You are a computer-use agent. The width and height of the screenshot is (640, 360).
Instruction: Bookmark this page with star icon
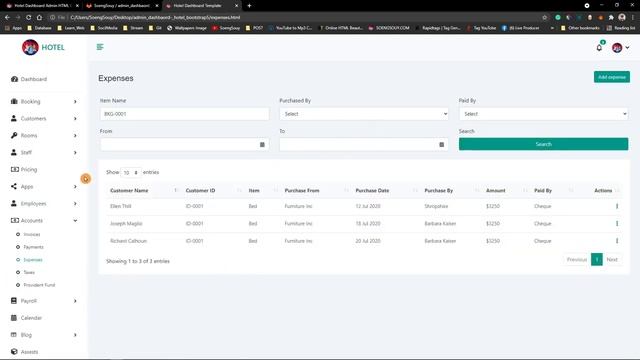point(544,18)
